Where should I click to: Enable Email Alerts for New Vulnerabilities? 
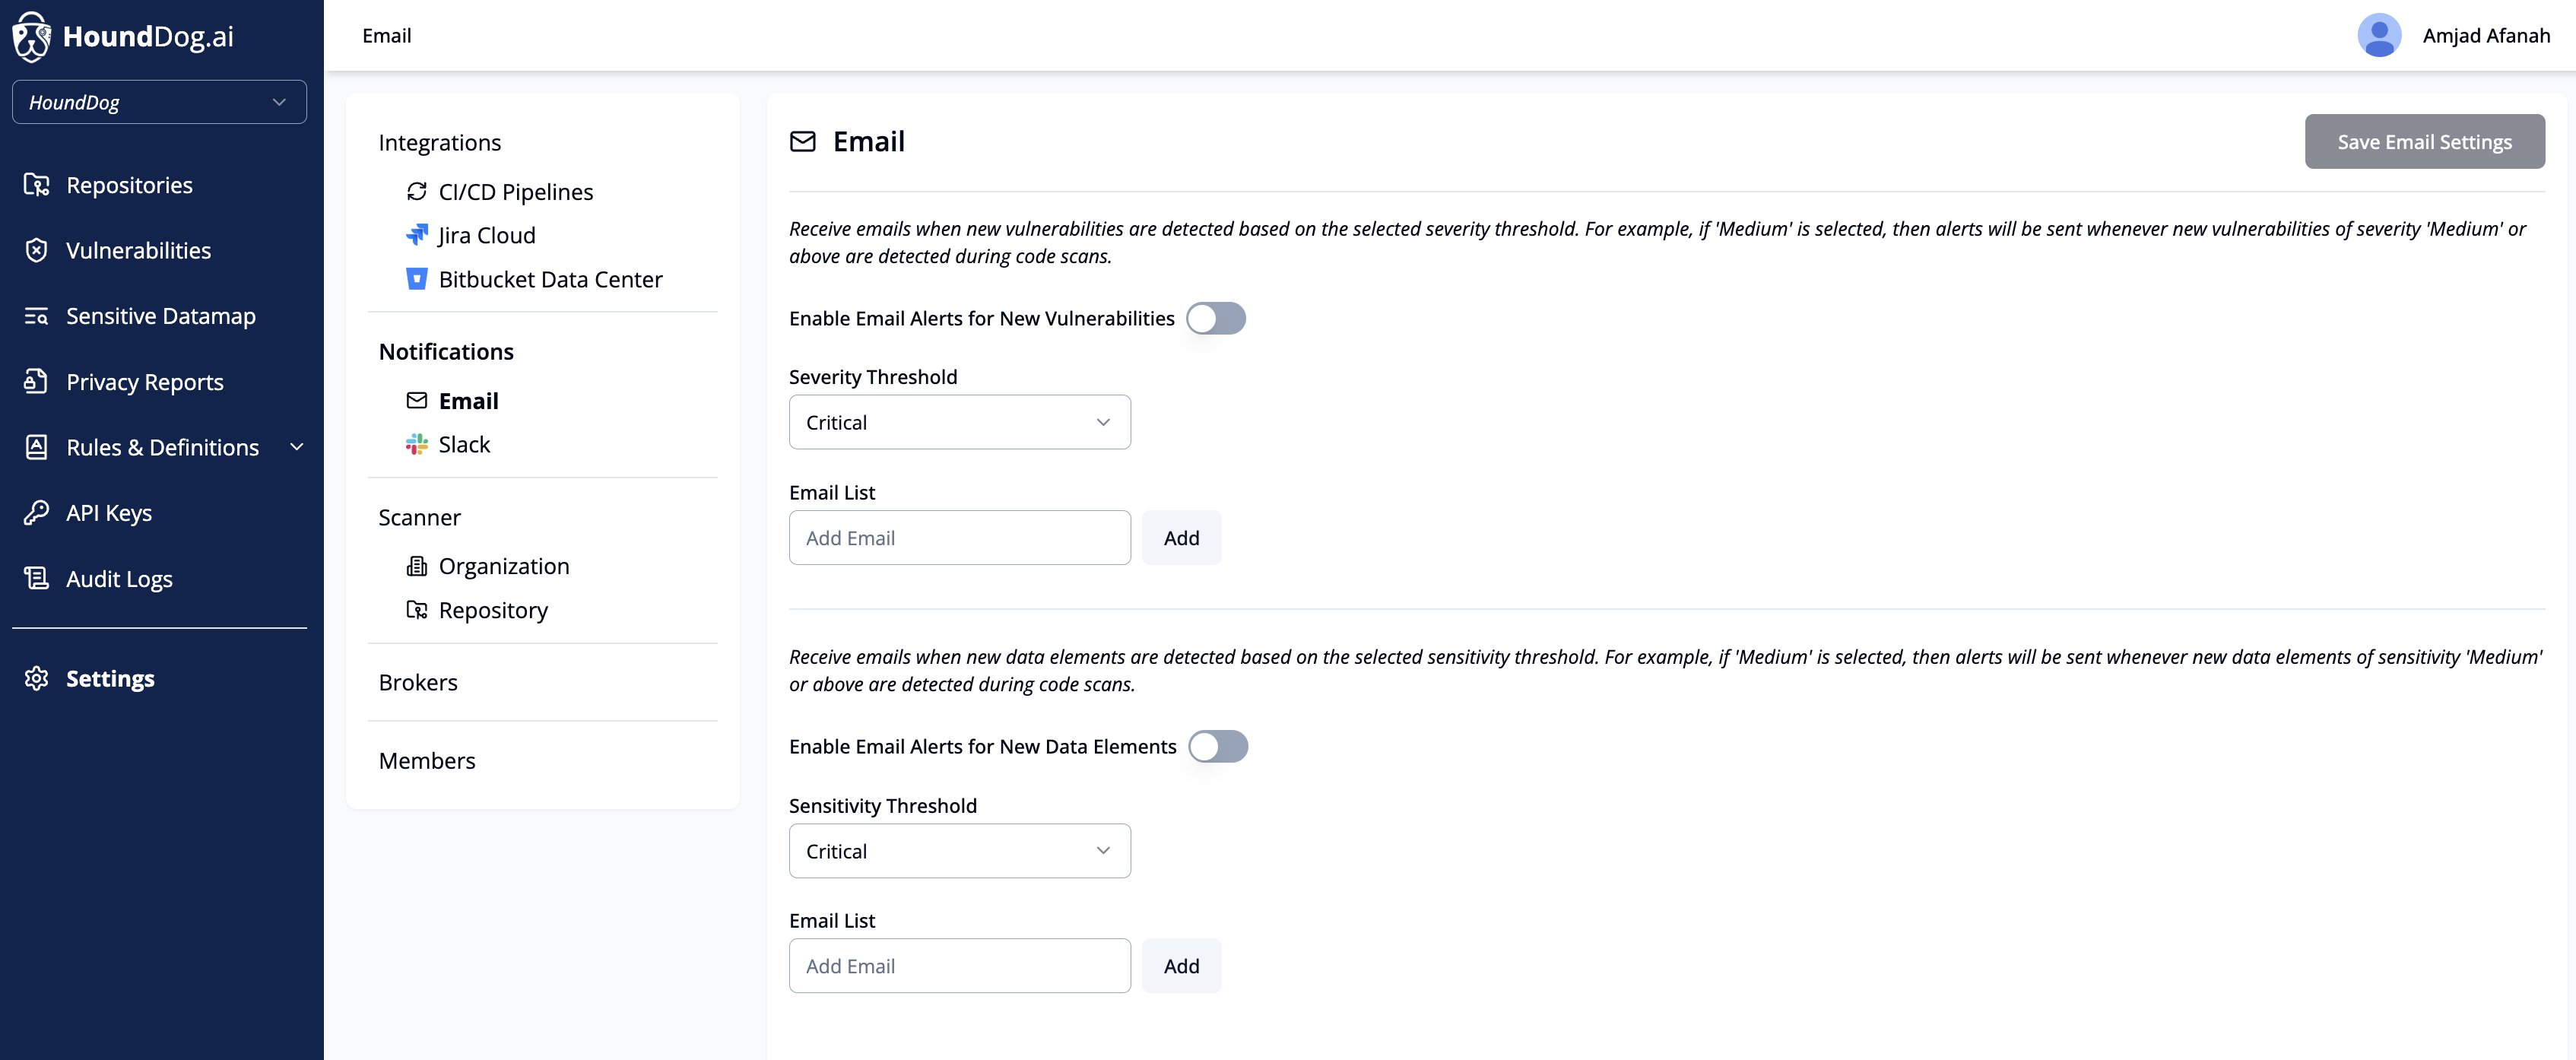click(1215, 318)
